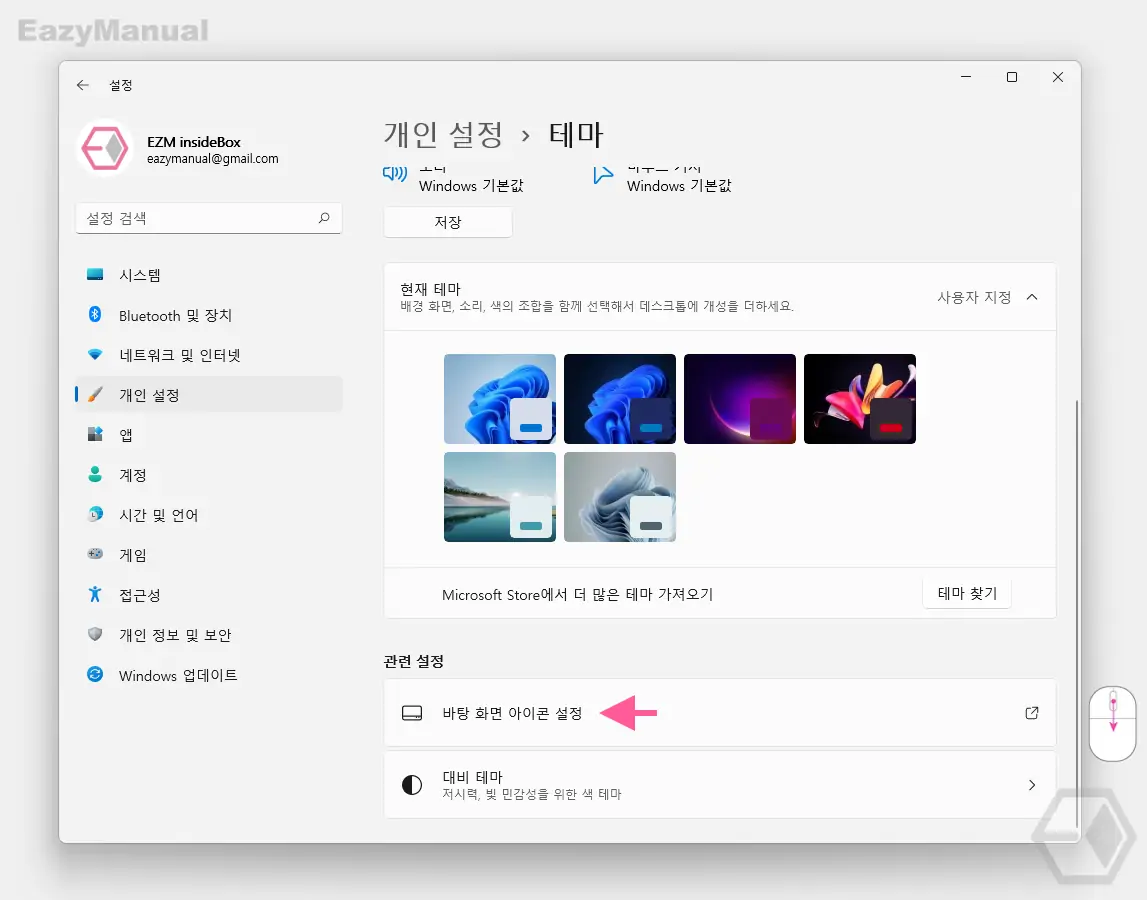Maximize the Settings window
This screenshot has width=1147, height=900.
coord(1012,77)
